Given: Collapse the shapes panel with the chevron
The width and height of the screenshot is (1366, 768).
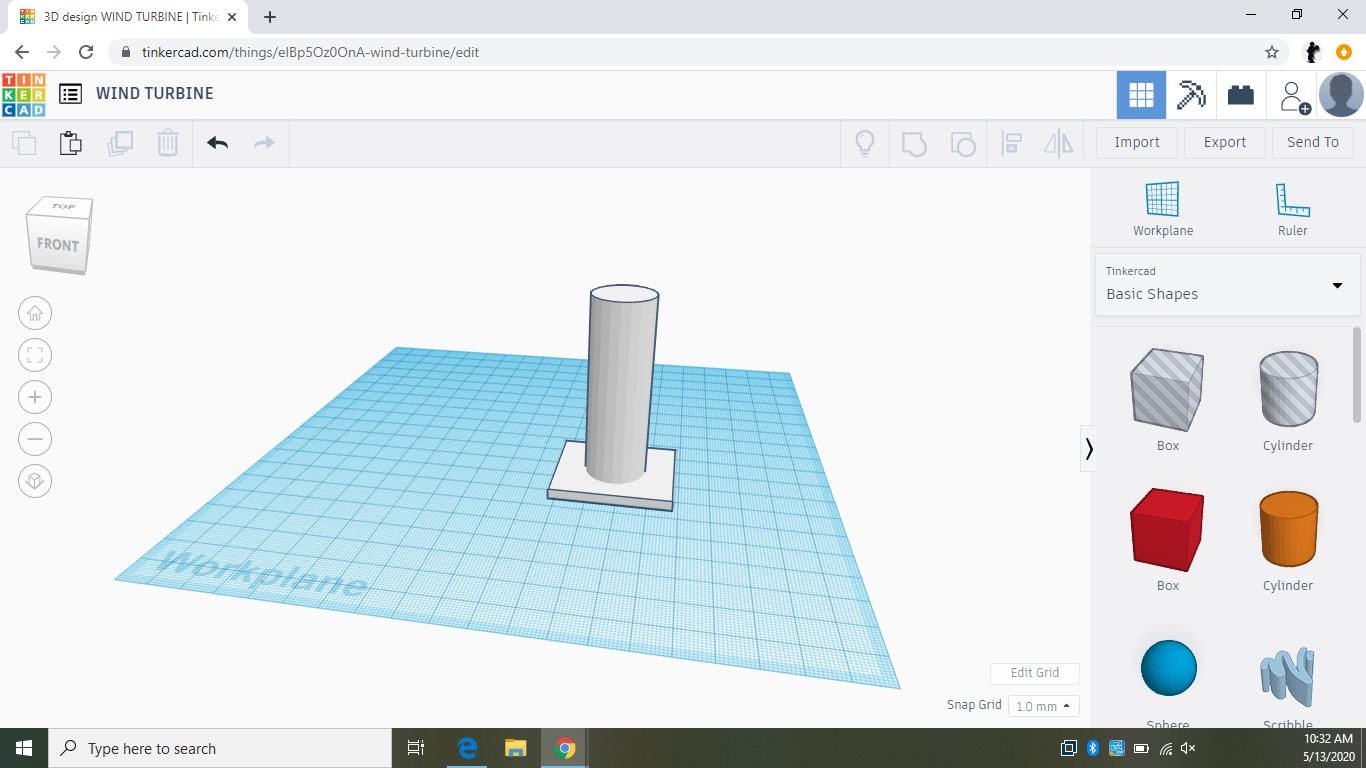Looking at the screenshot, I should (x=1089, y=449).
